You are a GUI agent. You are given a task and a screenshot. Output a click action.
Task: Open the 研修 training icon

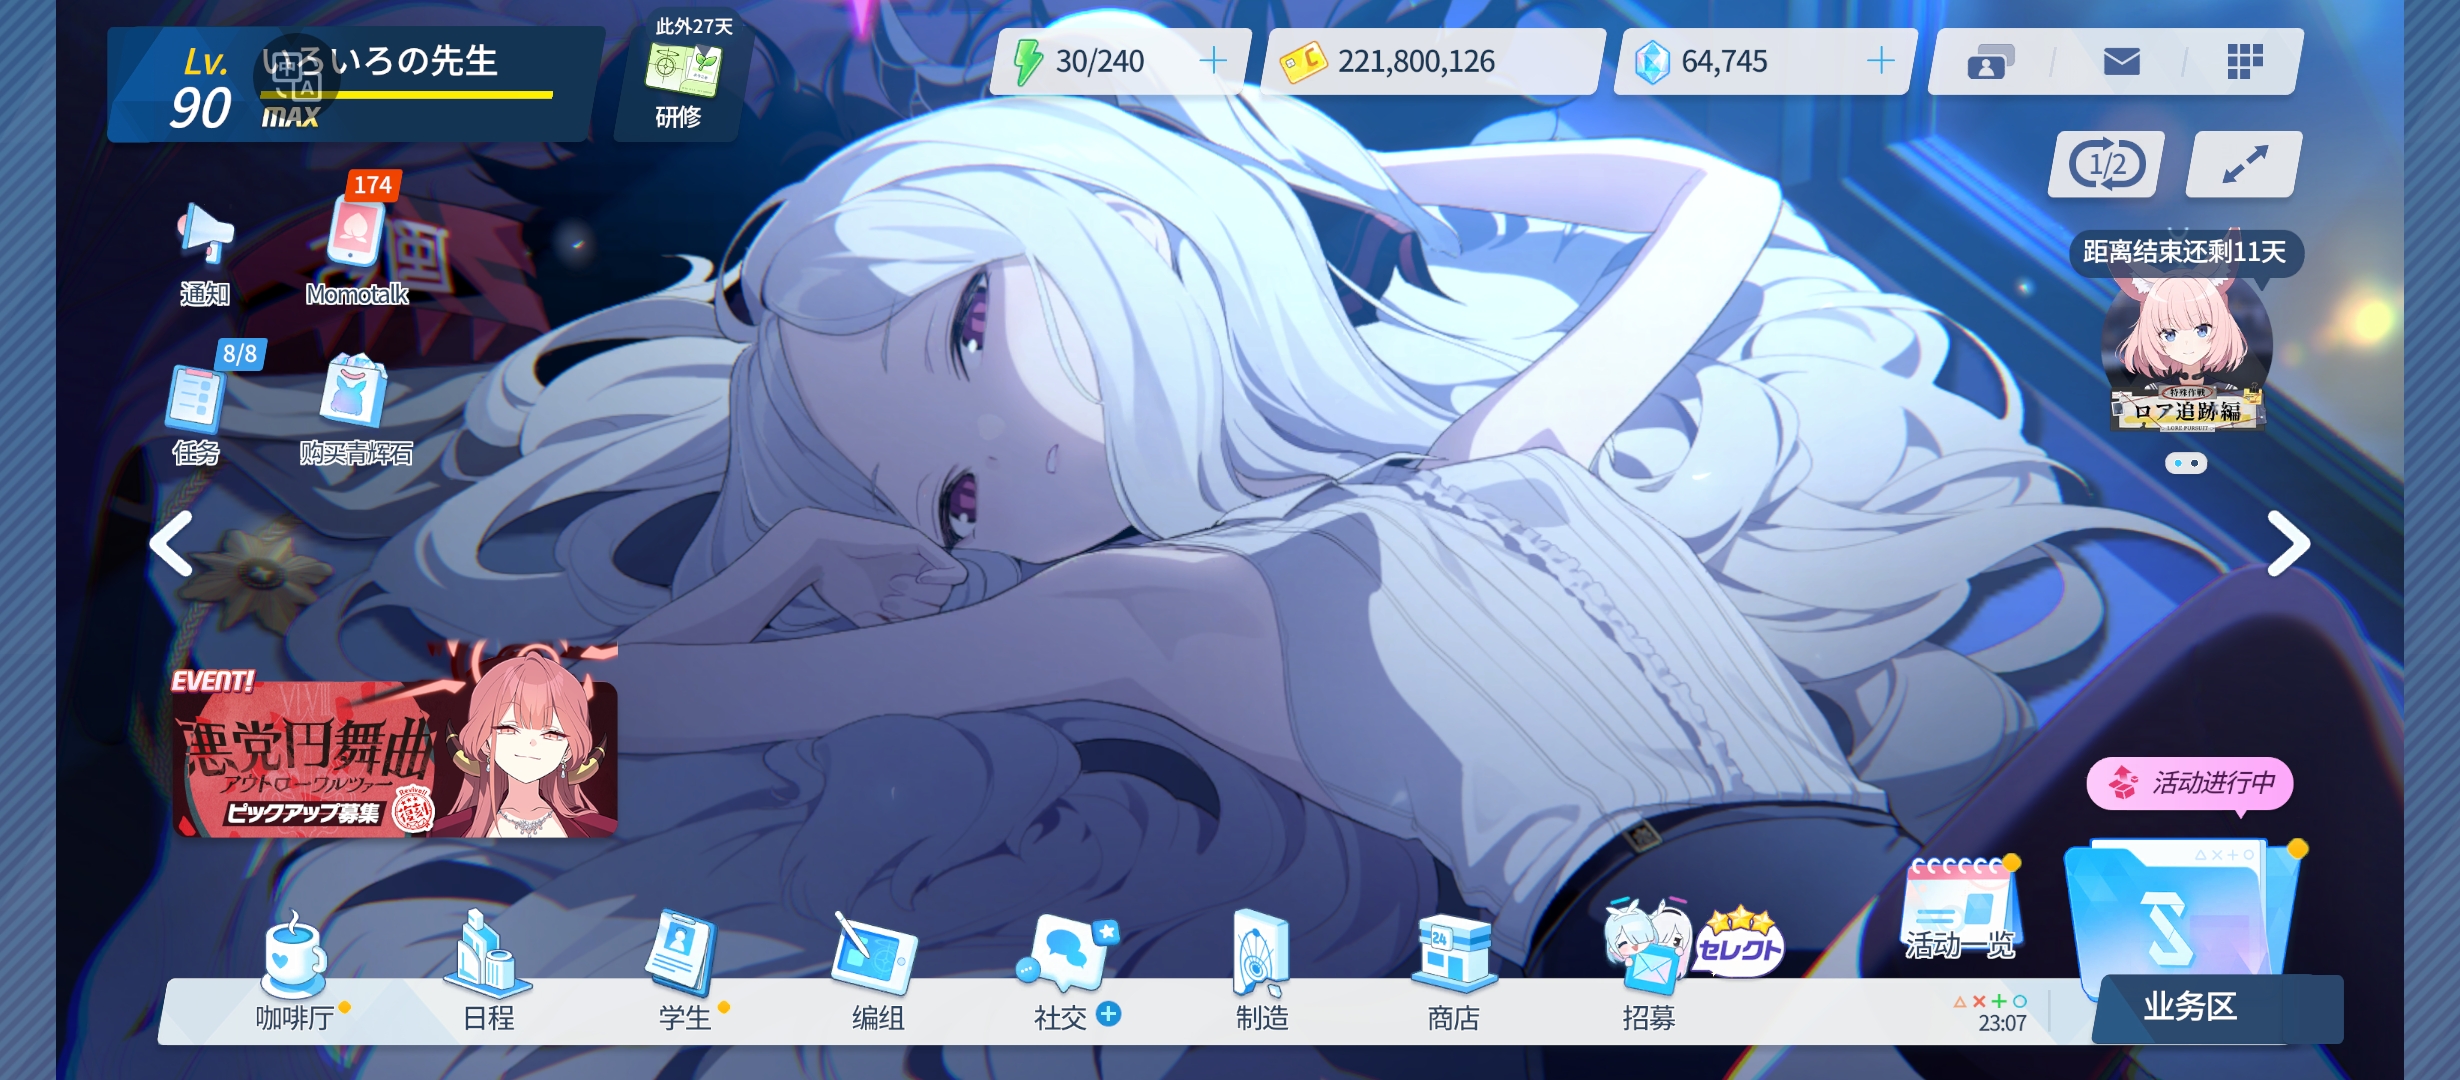coord(682,70)
